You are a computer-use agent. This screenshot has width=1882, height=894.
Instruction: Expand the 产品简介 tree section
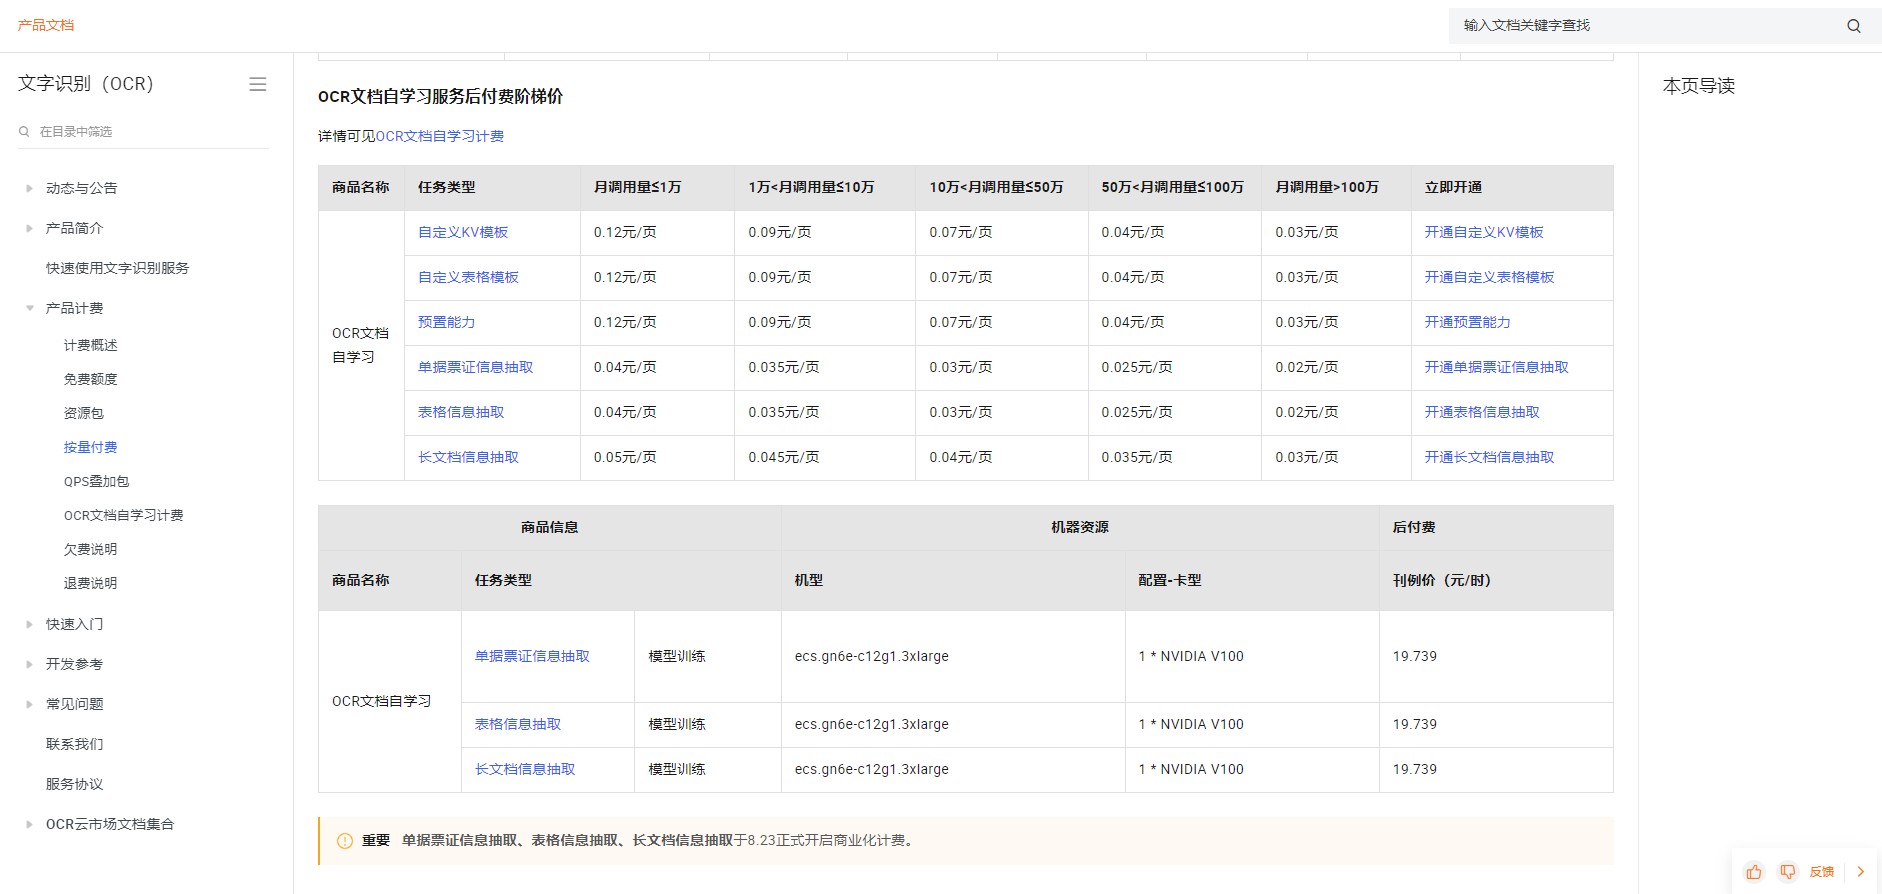tap(29, 228)
